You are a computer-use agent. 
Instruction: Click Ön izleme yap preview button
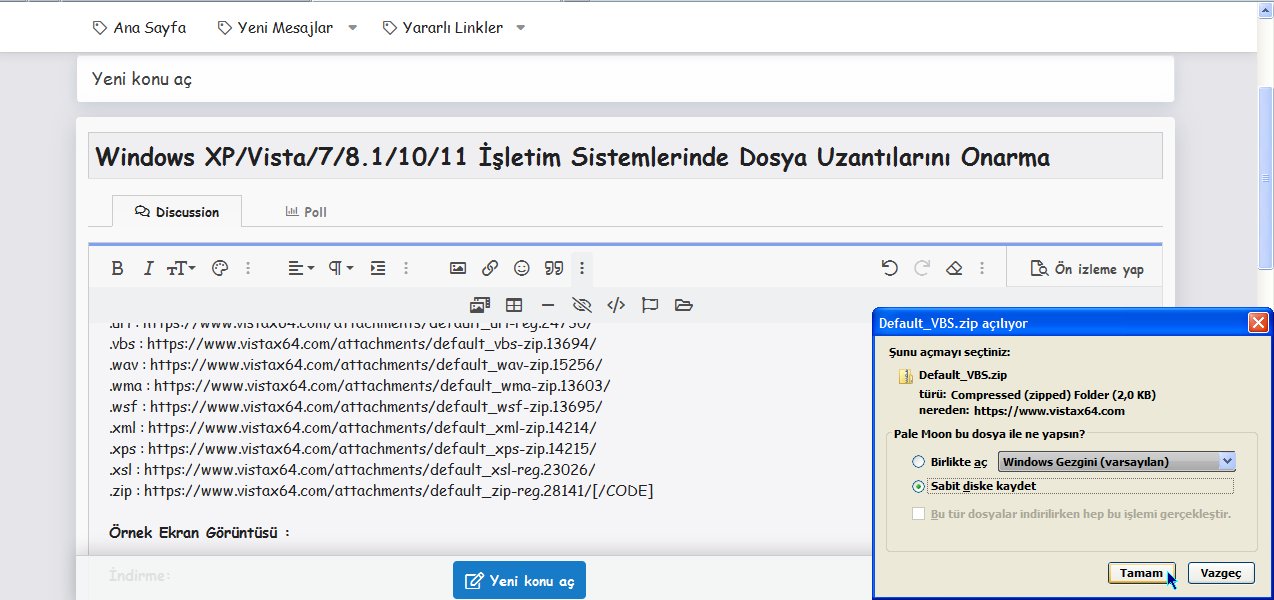1087,269
